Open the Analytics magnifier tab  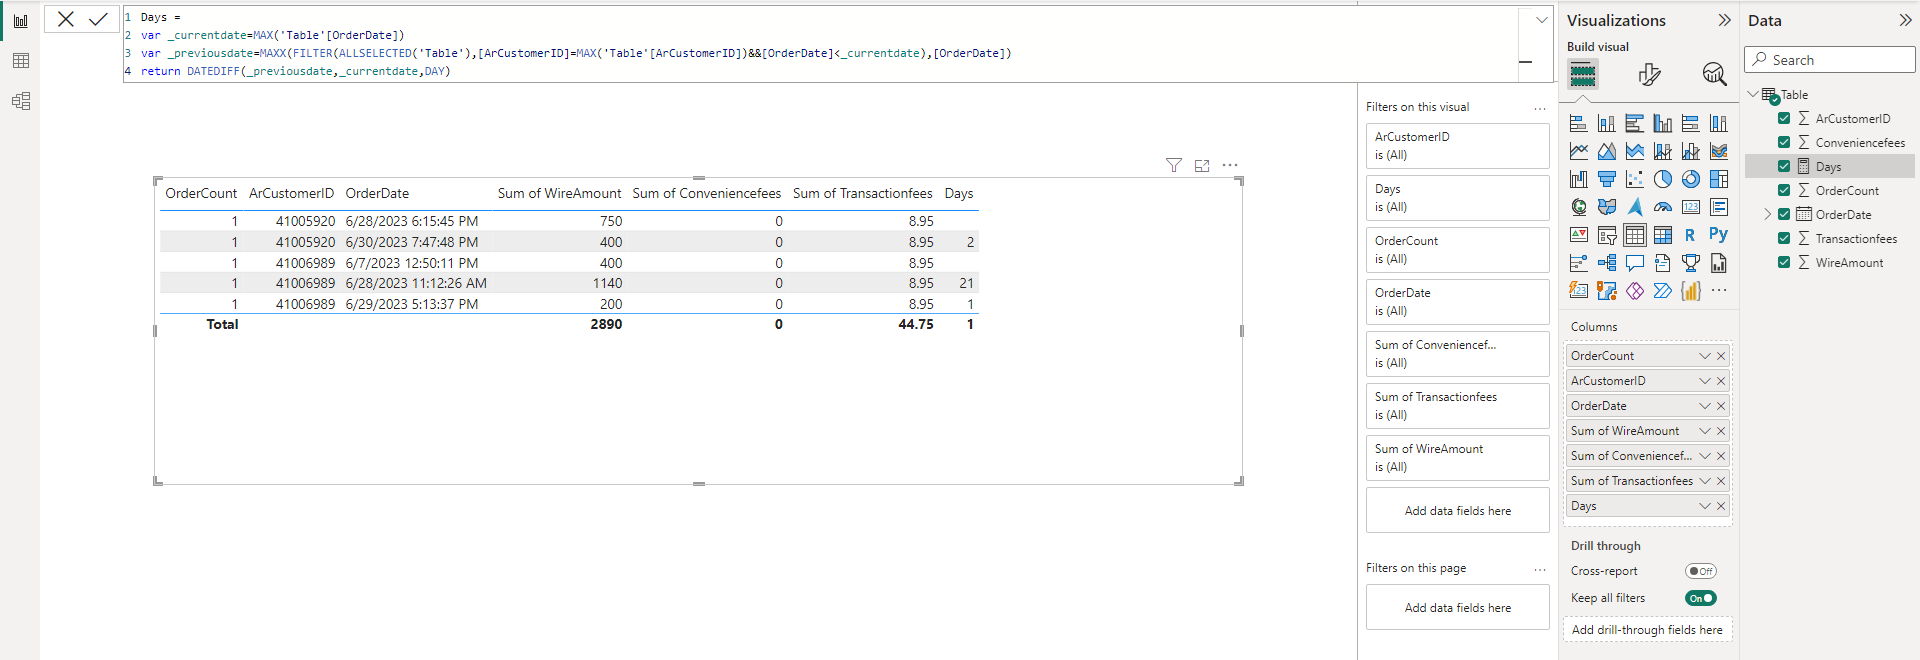pos(1714,74)
